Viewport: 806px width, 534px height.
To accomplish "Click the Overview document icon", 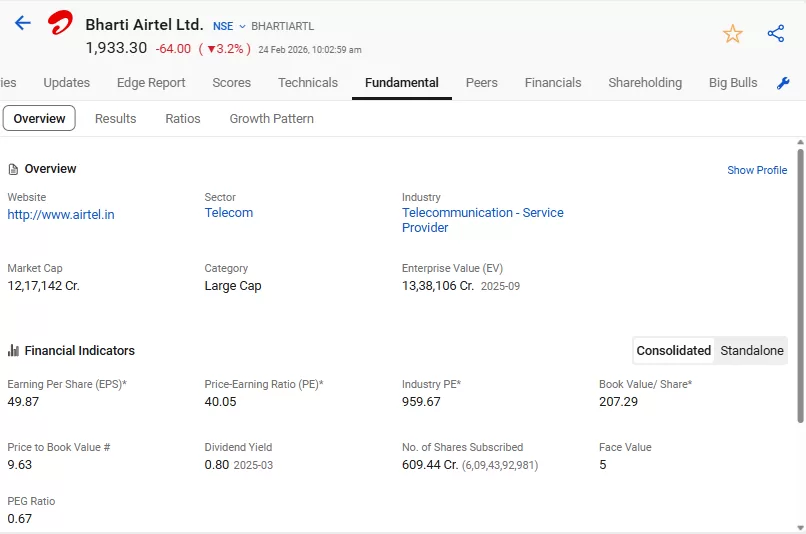I will pos(13,169).
